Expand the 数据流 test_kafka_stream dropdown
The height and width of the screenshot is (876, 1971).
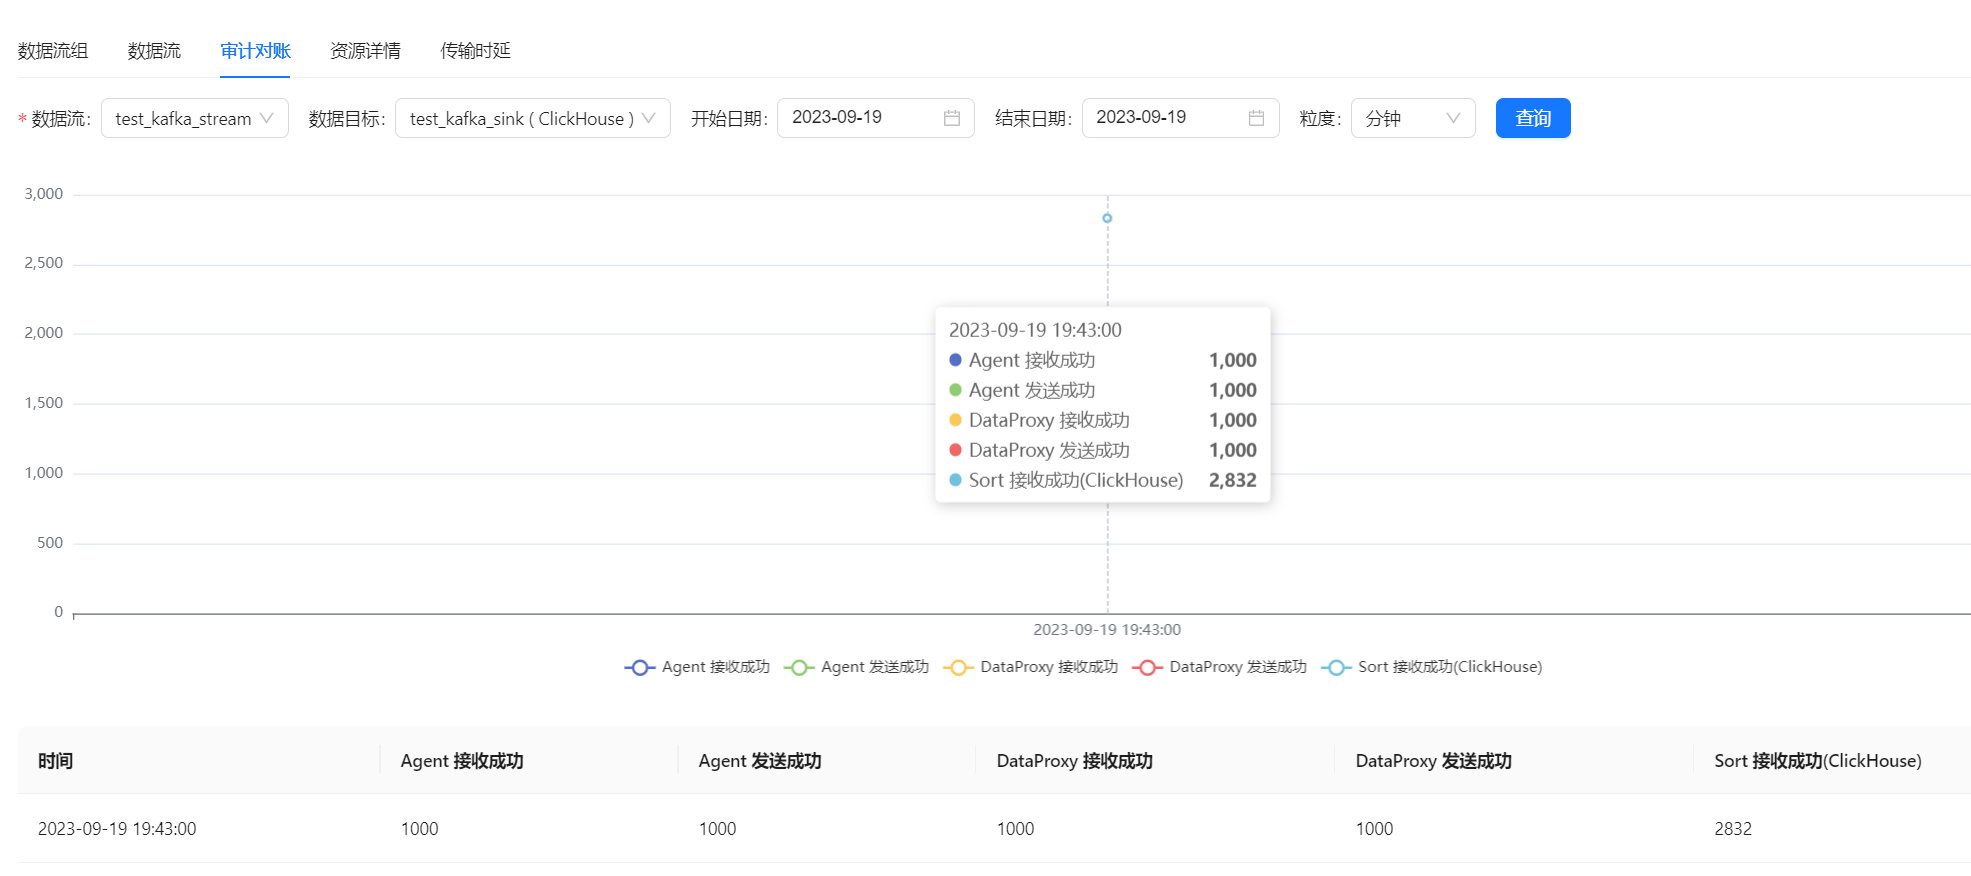point(194,118)
